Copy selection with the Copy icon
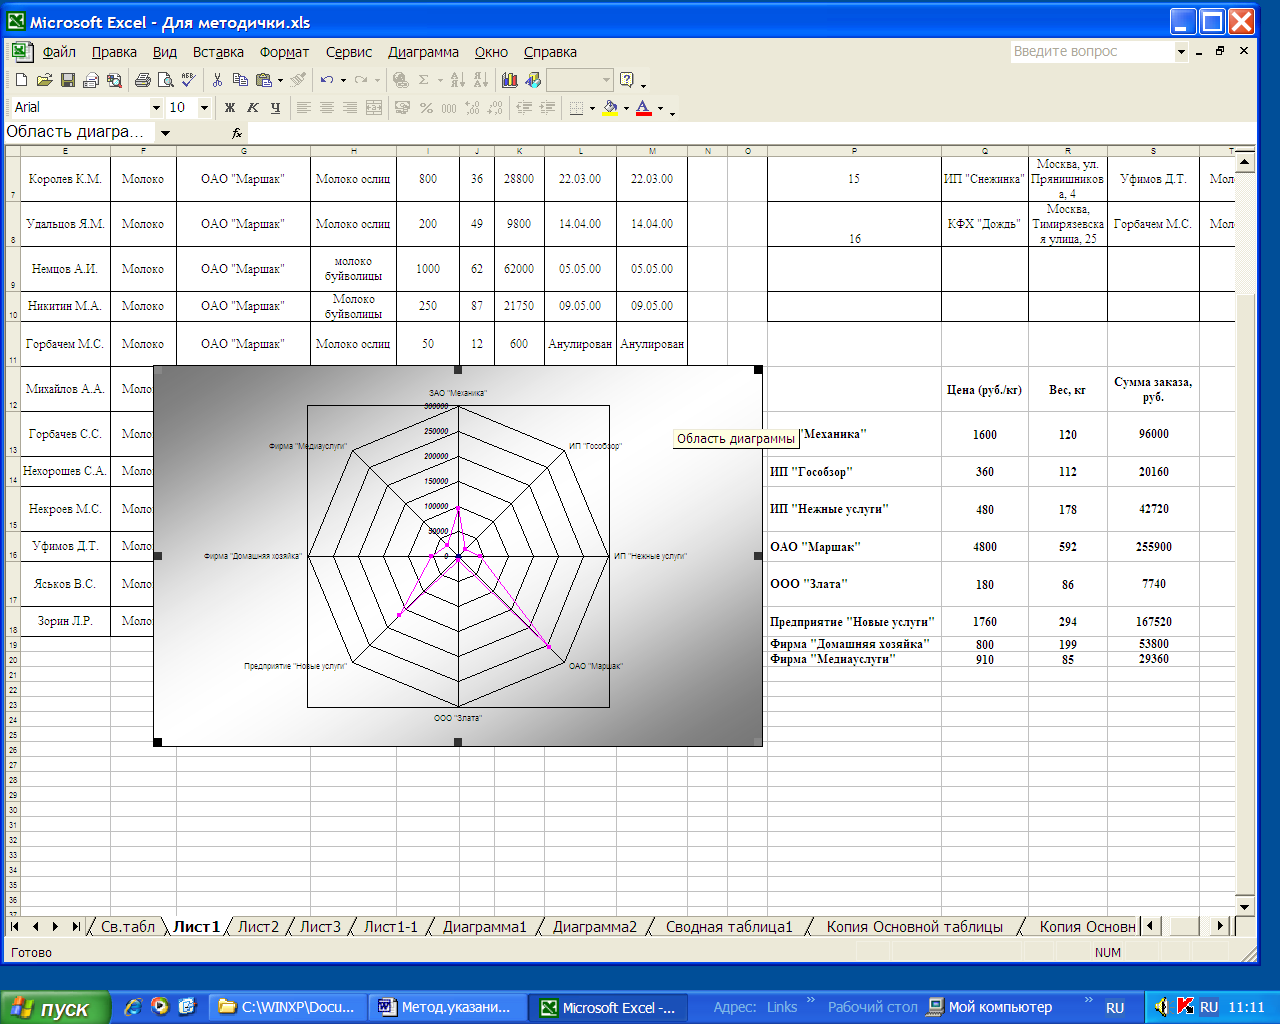The width and height of the screenshot is (1280, 1024). point(240,80)
